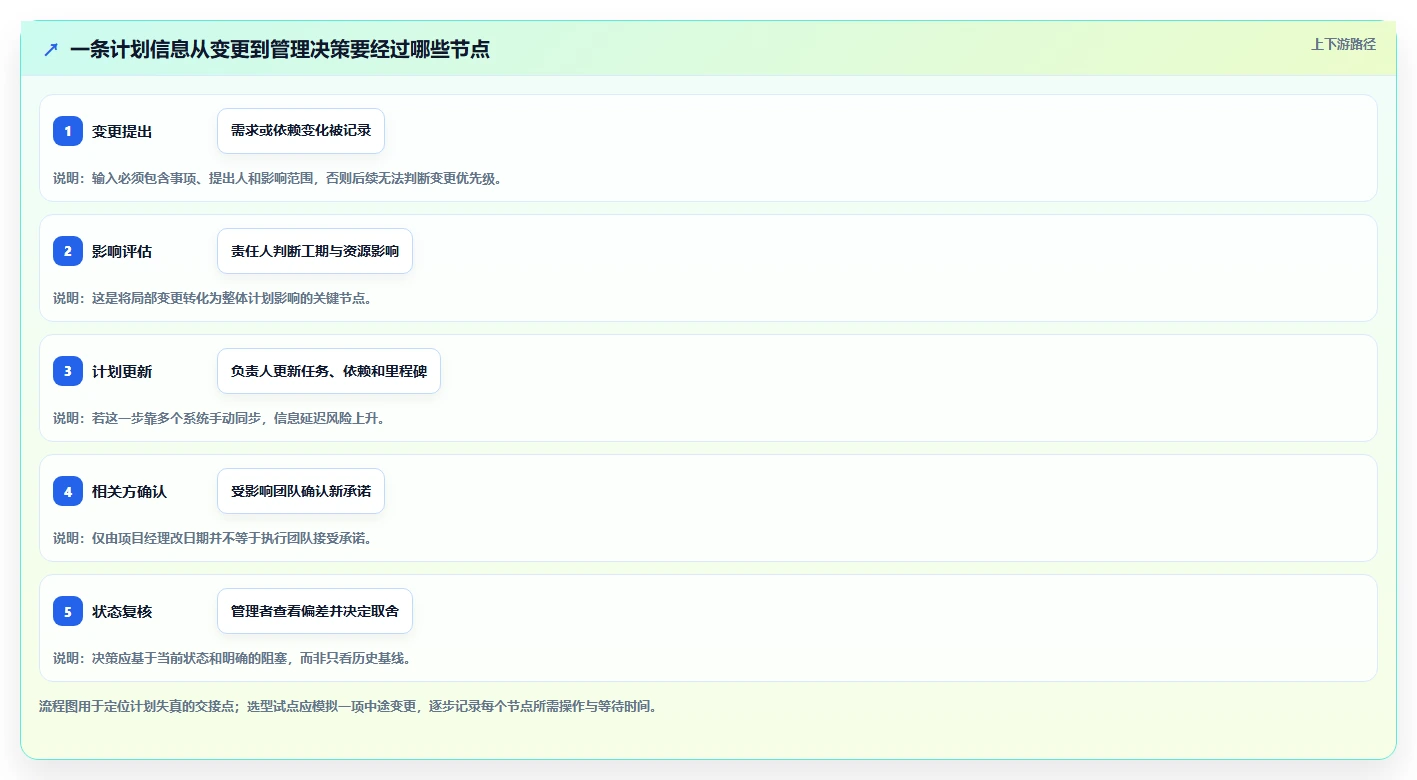Select the 管理者查看偏差并决定取舍 box
Viewport: 1417px width, 780px height.
[x=315, y=611]
